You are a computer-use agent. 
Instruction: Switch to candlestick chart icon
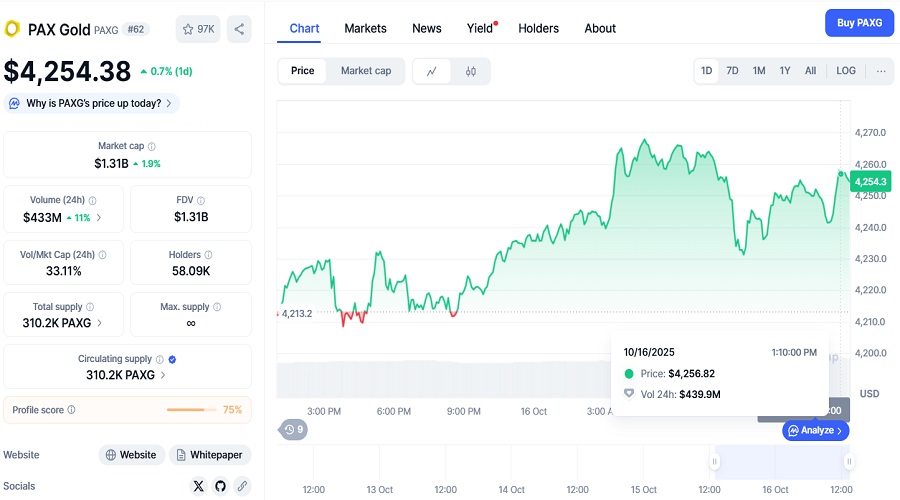click(471, 71)
